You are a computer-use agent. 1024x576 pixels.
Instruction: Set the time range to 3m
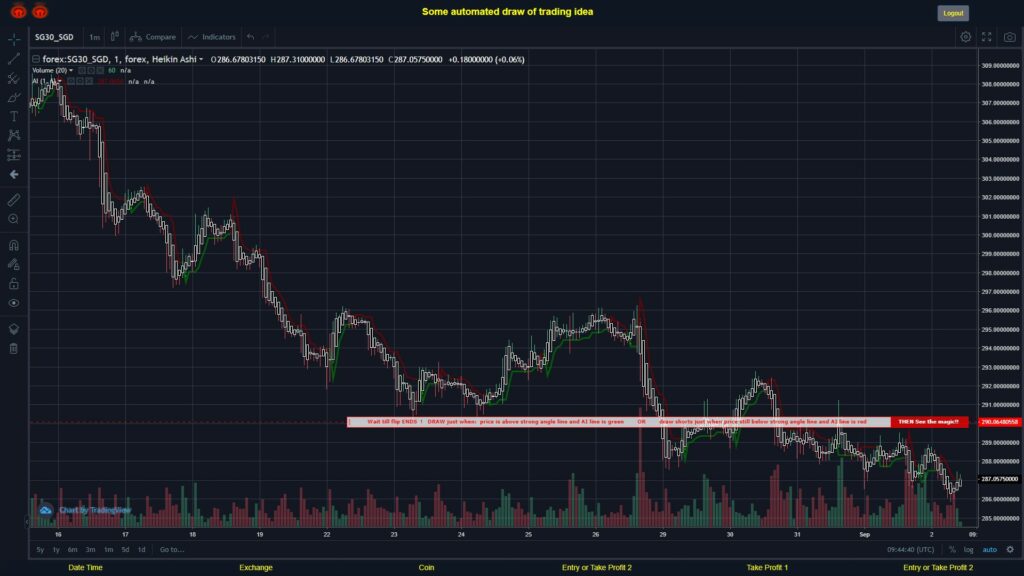91,550
